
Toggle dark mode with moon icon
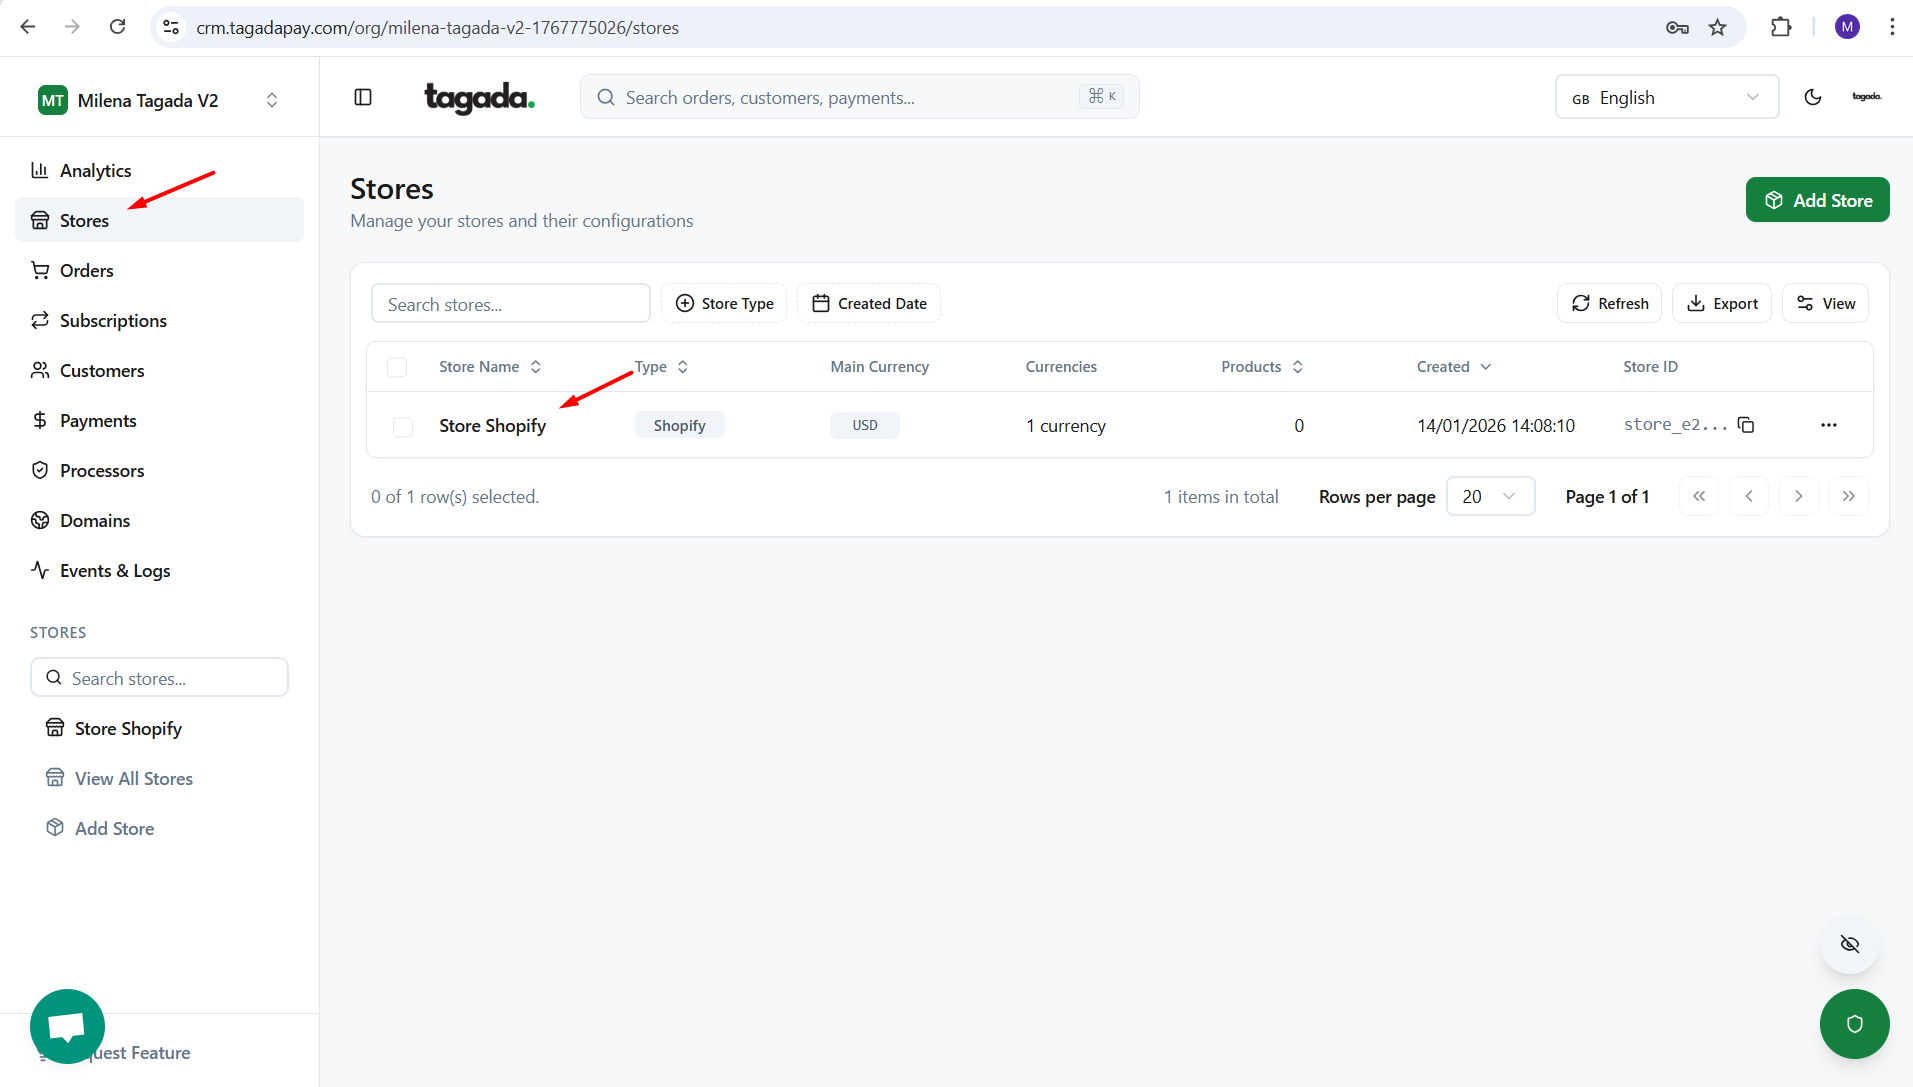(x=1812, y=97)
